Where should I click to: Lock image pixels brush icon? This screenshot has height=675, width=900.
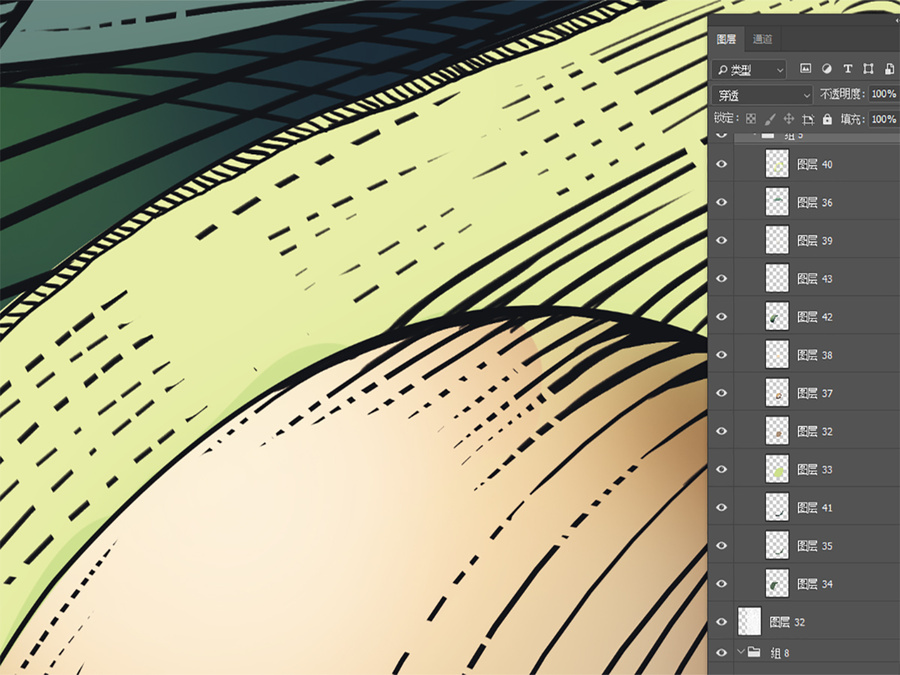pyautogui.click(x=770, y=119)
